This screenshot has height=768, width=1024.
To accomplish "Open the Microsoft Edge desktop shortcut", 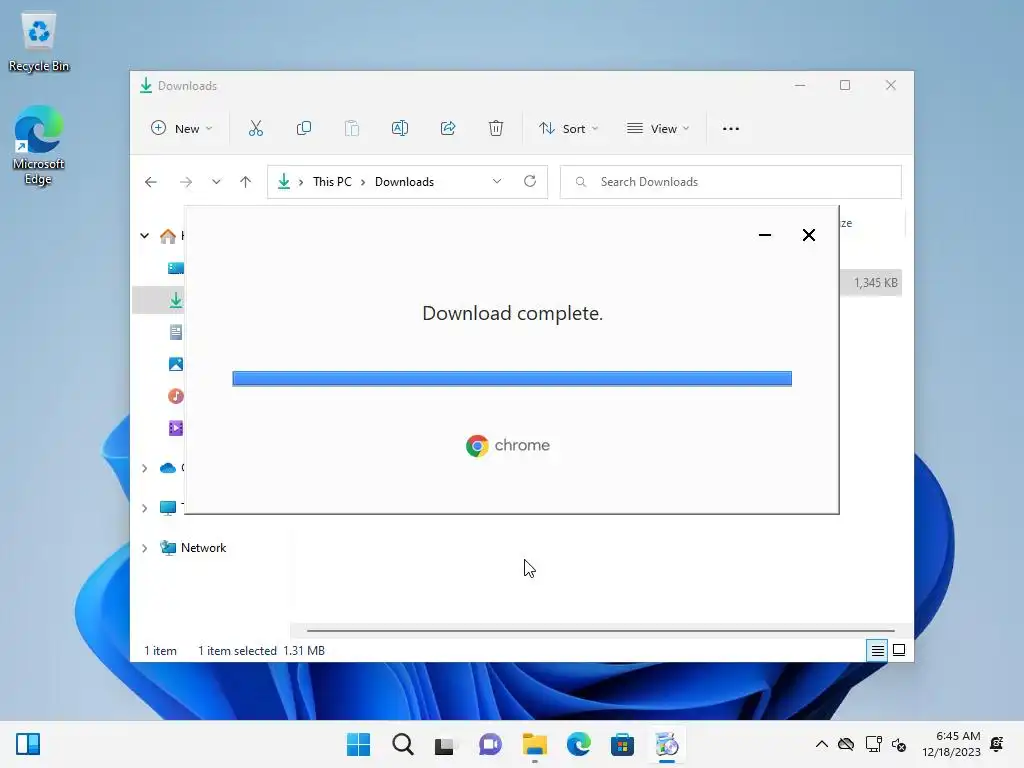I will coord(39,146).
